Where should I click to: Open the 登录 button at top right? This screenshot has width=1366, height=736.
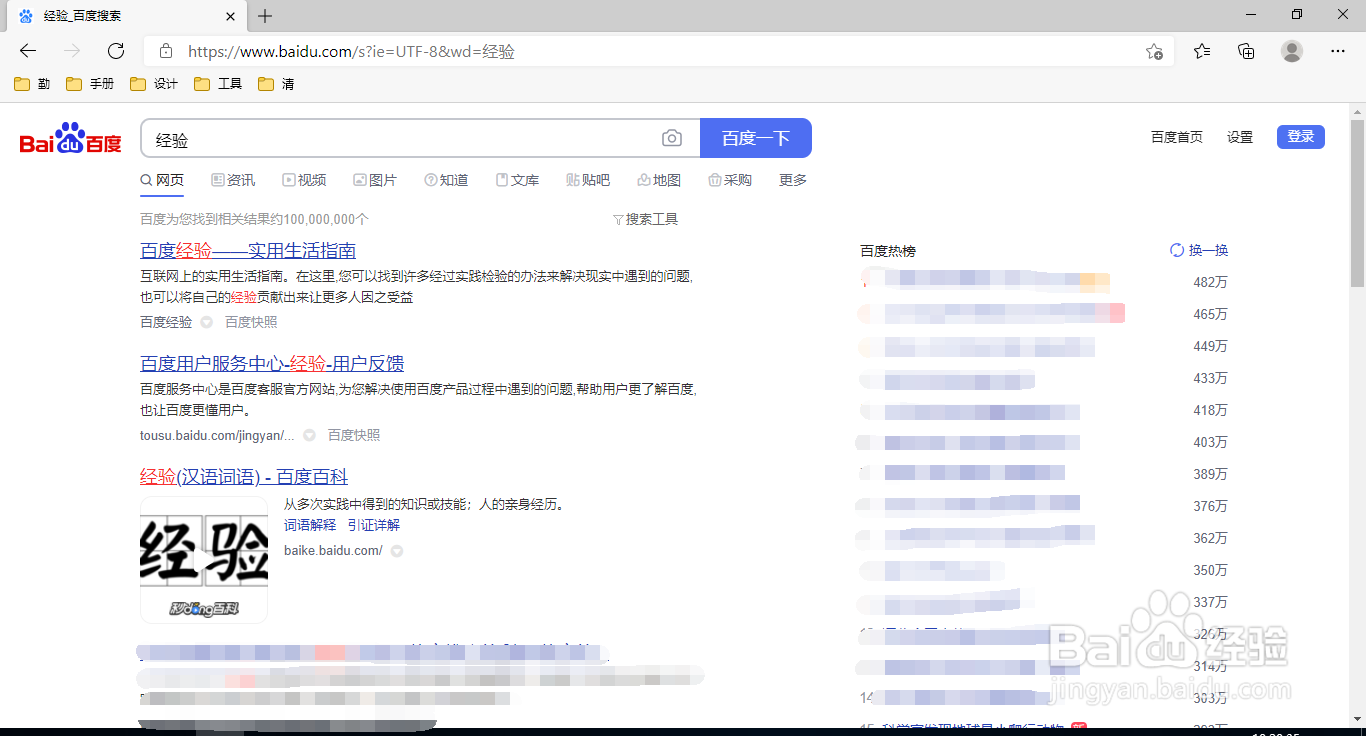point(1300,136)
